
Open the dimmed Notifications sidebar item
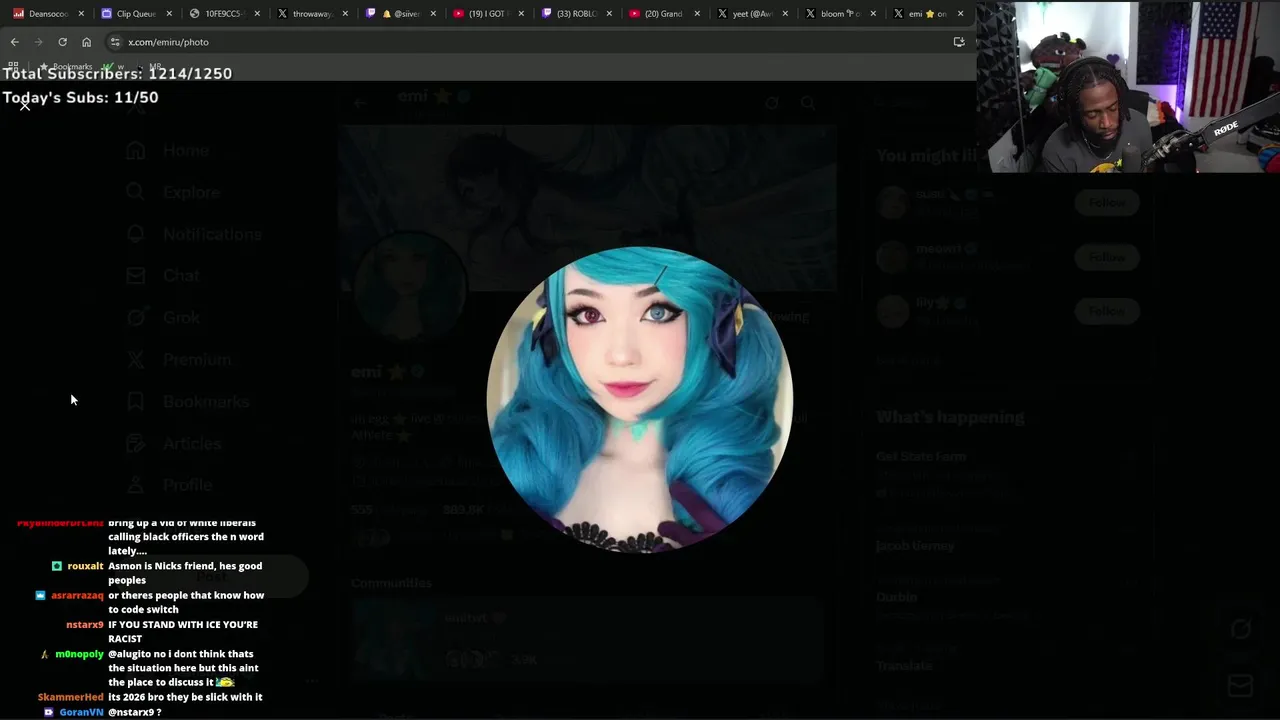194,234
